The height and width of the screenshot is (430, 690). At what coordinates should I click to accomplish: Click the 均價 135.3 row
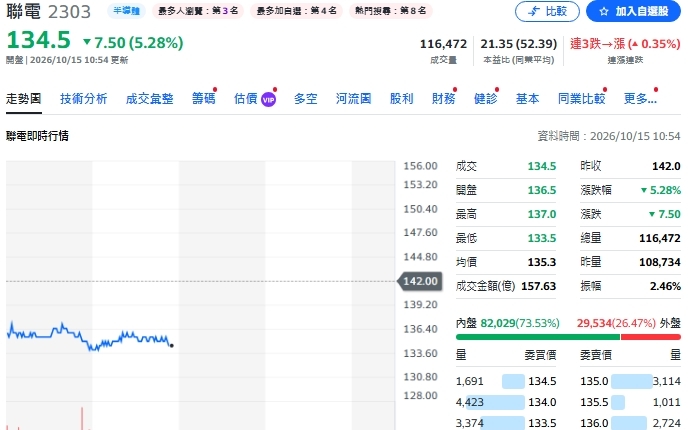[506, 262]
